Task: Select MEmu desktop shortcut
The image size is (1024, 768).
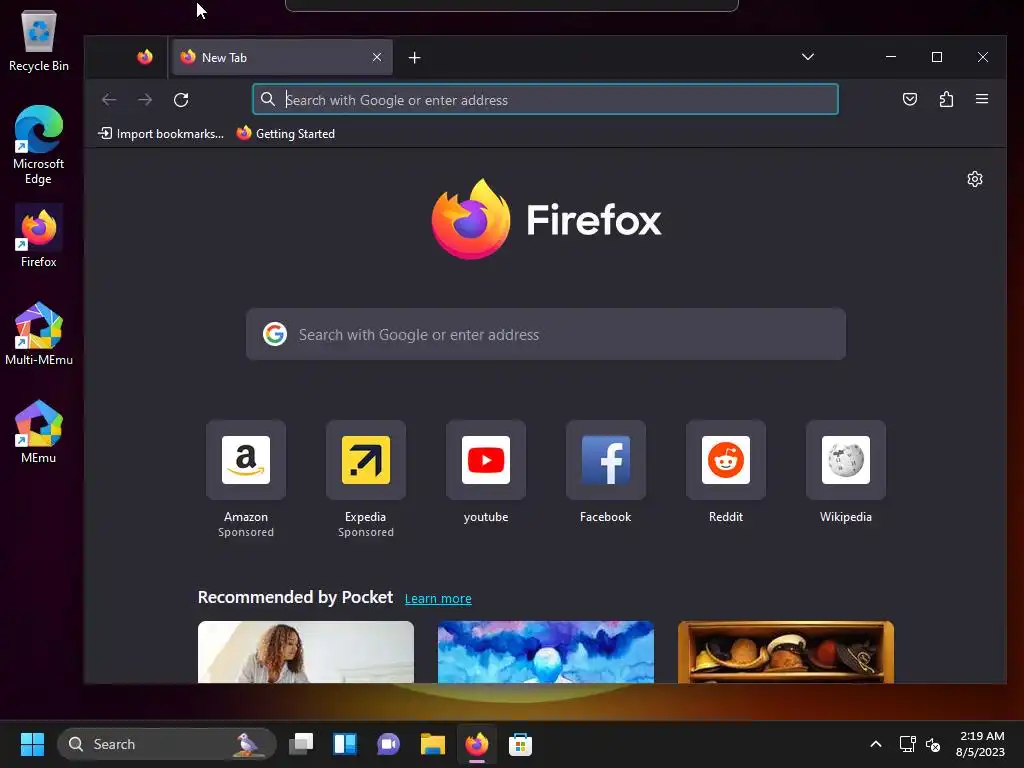Action: pos(39,432)
